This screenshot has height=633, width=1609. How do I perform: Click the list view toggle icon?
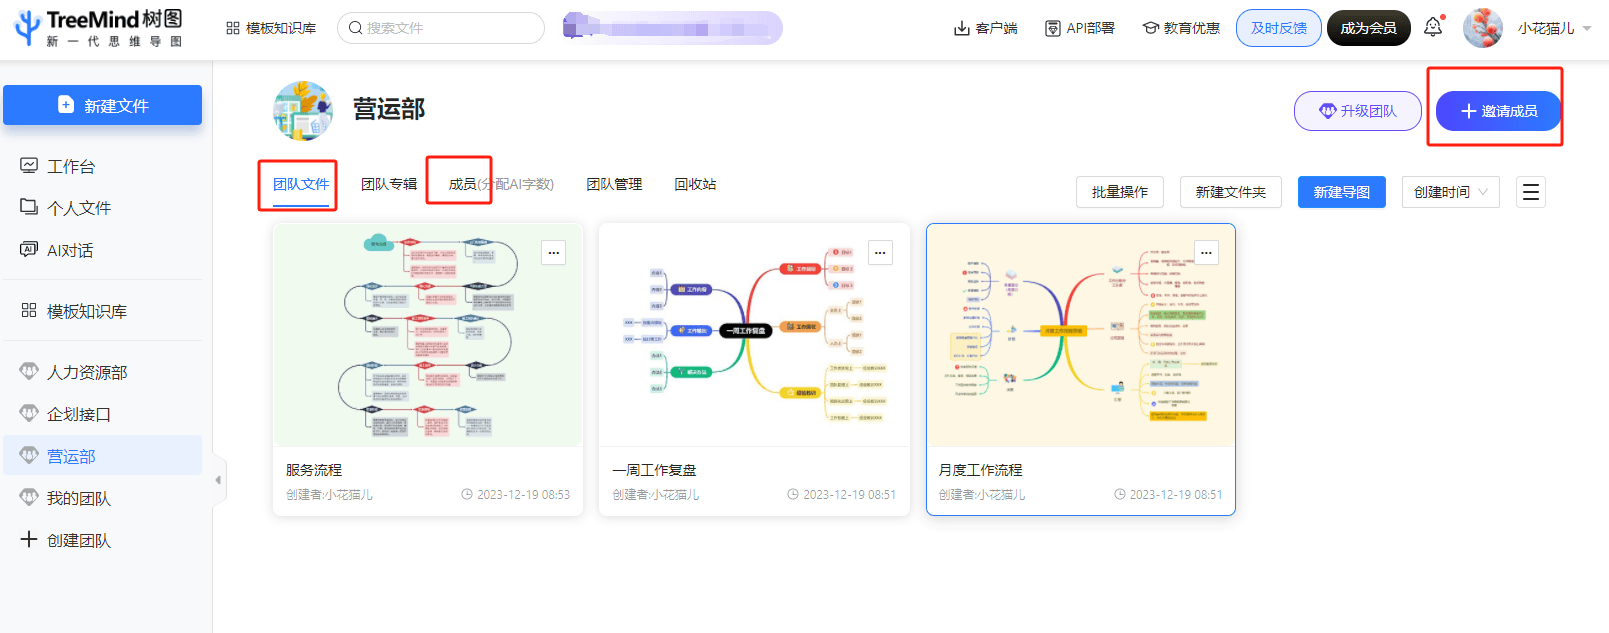tap(1530, 192)
